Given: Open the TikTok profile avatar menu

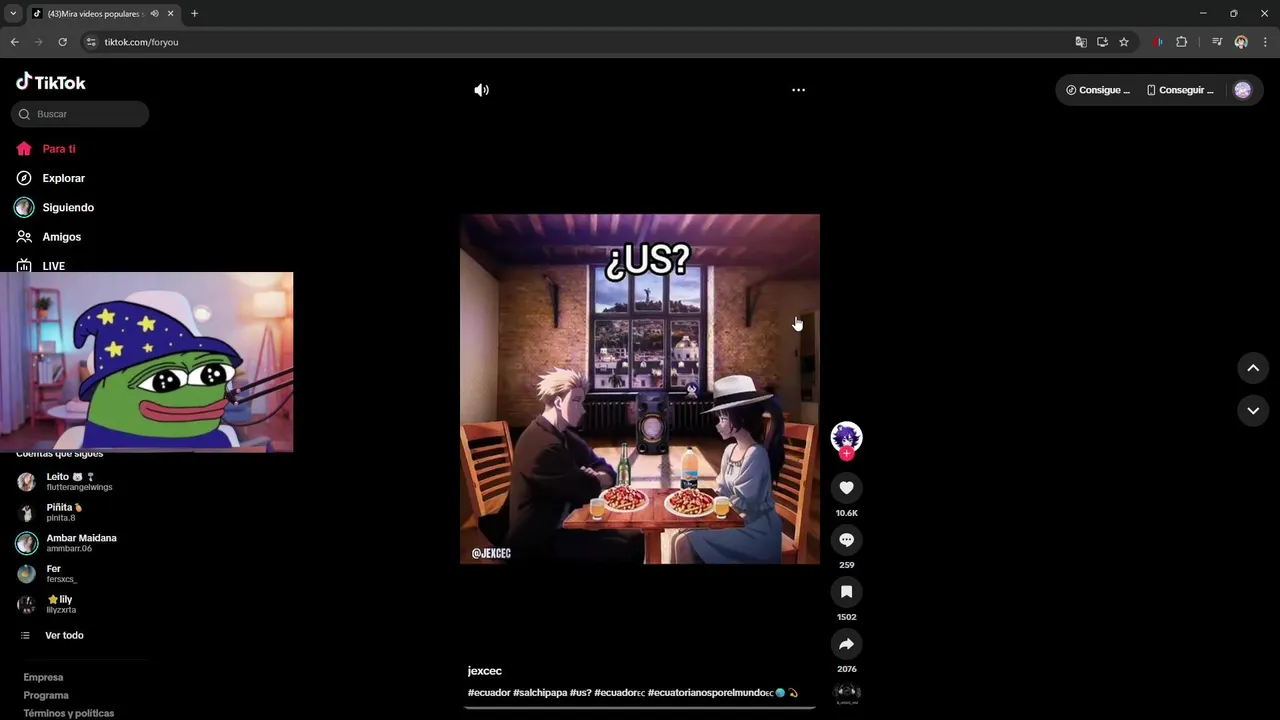Looking at the screenshot, I should click(x=1242, y=90).
